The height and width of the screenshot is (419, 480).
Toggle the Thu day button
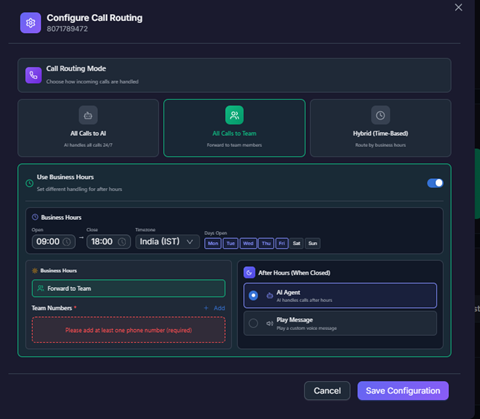pyautogui.click(x=266, y=243)
